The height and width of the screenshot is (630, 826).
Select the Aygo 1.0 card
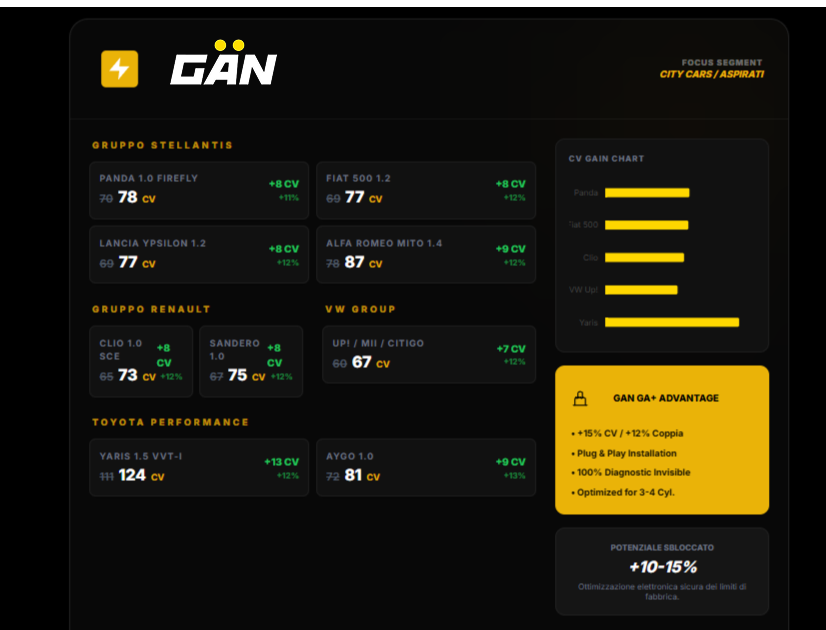[425, 468]
